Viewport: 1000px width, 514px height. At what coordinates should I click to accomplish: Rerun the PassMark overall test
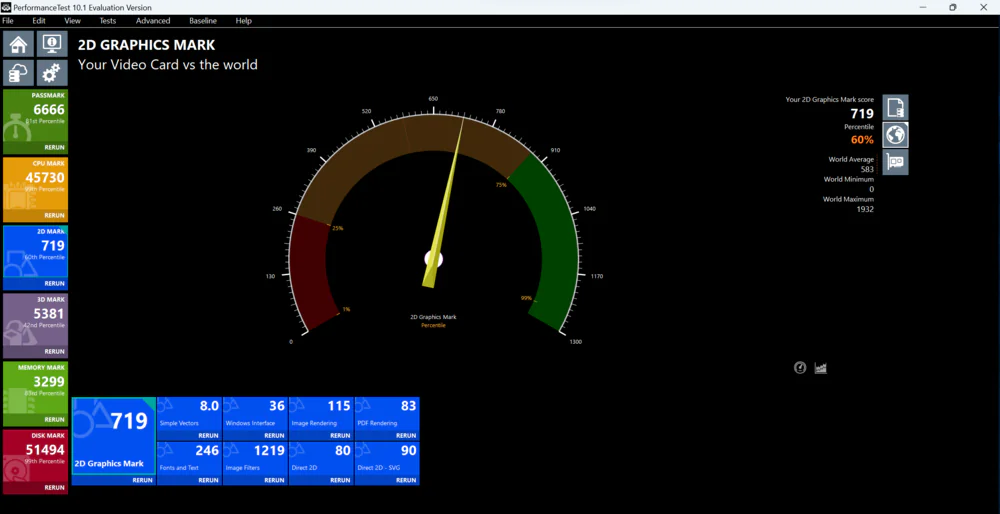tap(54, 147)
